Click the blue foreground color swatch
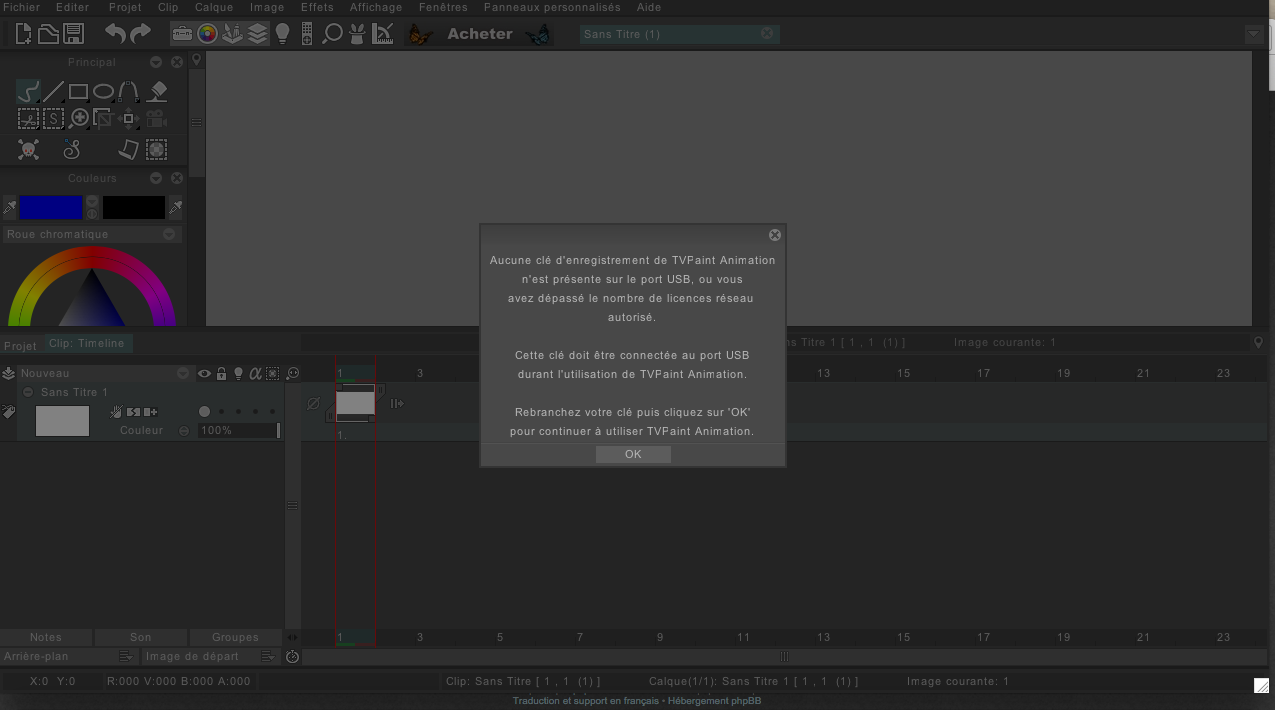The height and width of the screenshot is (710, 1275). pyautogui.click(x=51, y=207)
